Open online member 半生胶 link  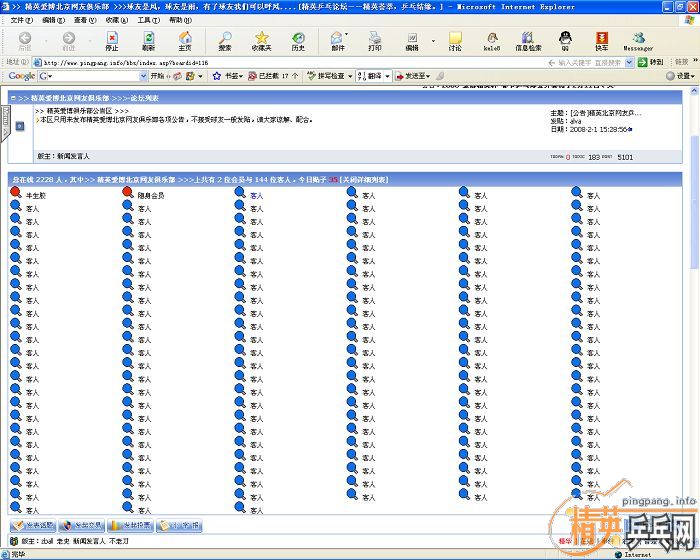36,196
